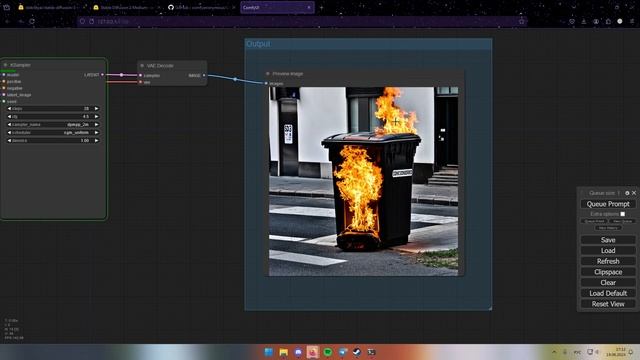
Task: Click the Load workflow button
Action: [x=608, y=251]
